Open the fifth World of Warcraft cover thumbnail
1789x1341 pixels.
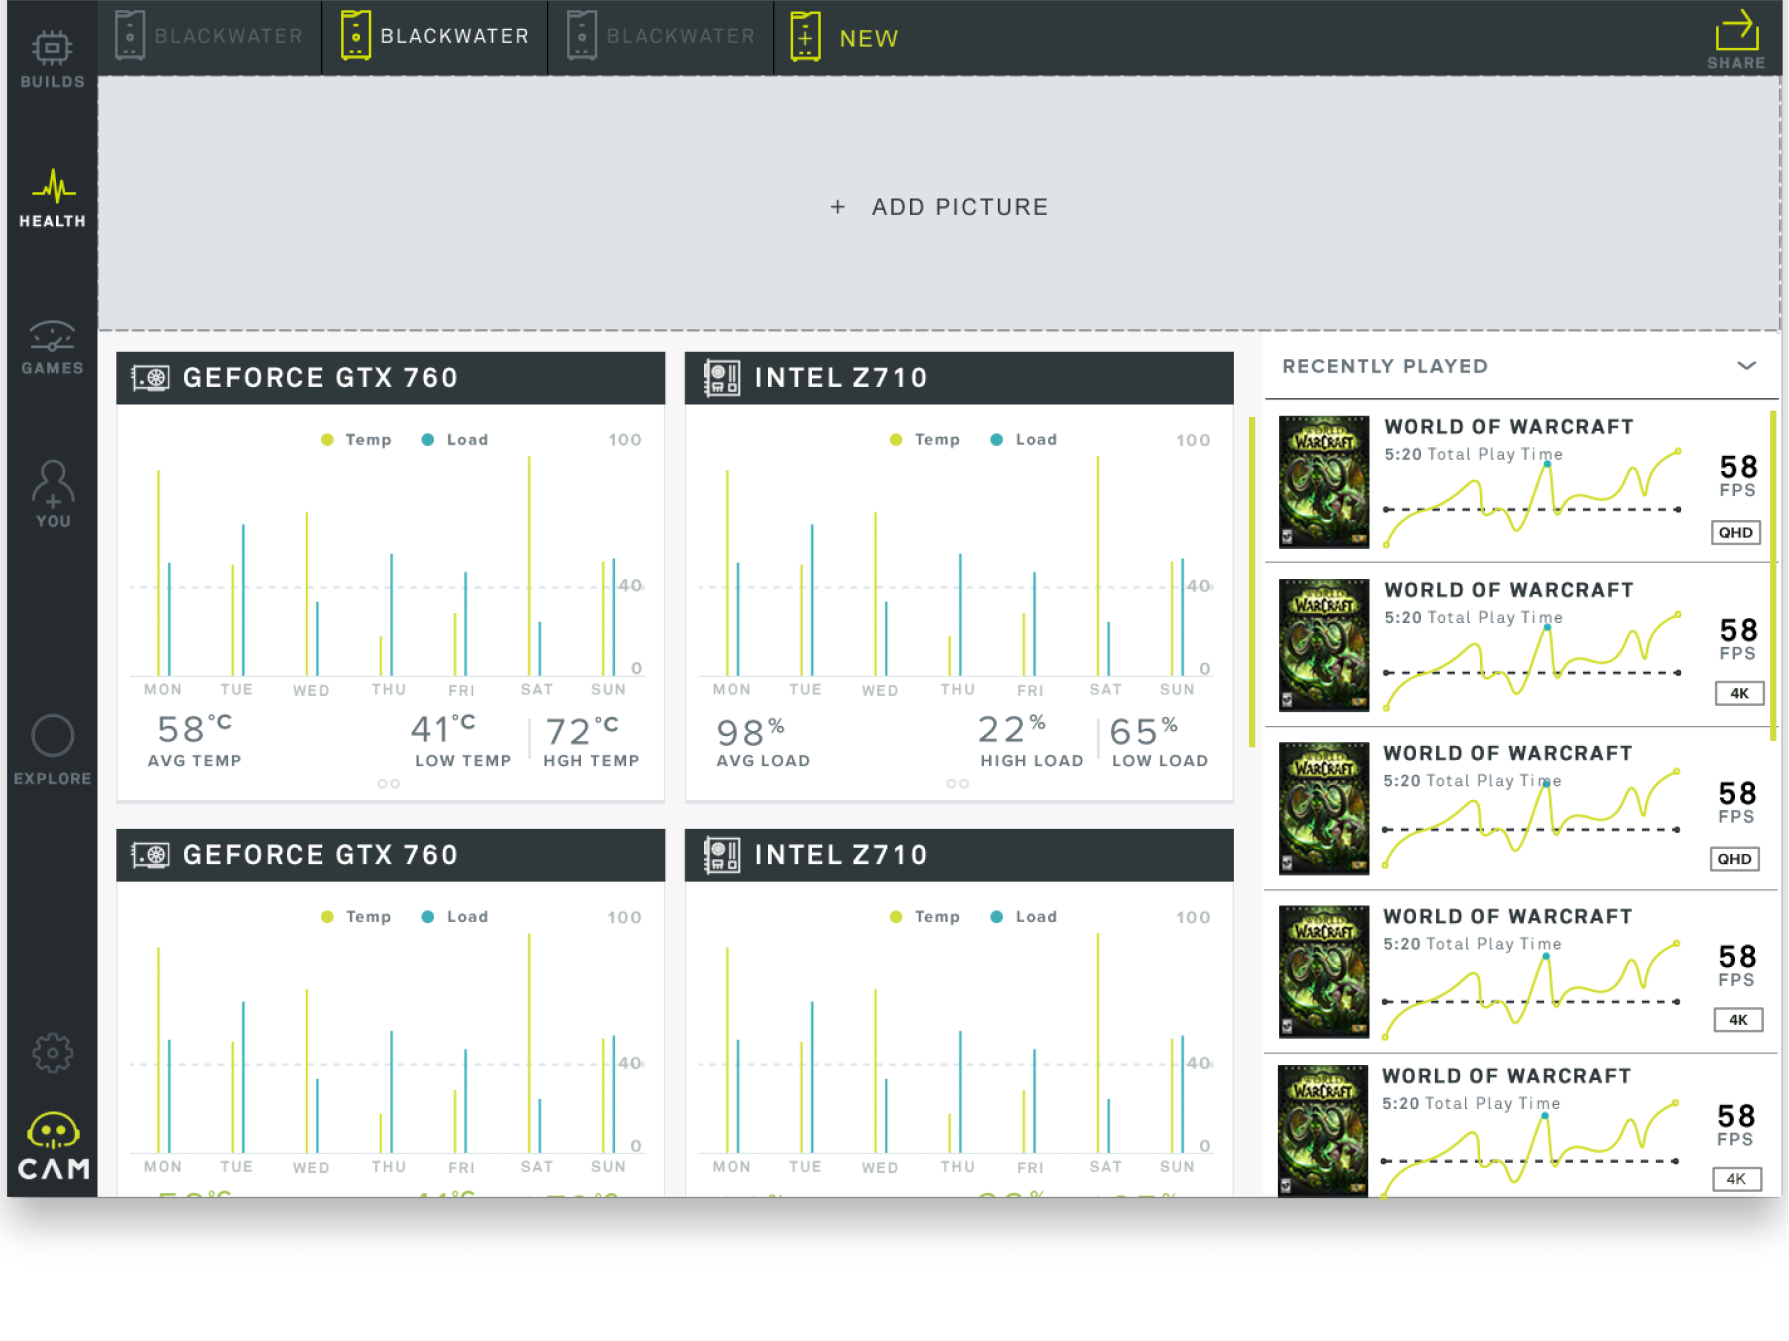click(x=1323, y=1131)
